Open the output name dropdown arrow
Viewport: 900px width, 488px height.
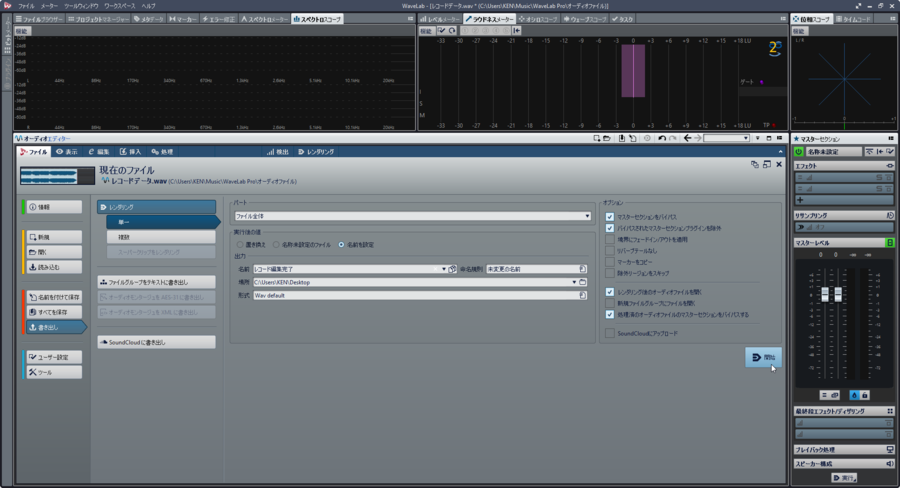coord(443,269)
